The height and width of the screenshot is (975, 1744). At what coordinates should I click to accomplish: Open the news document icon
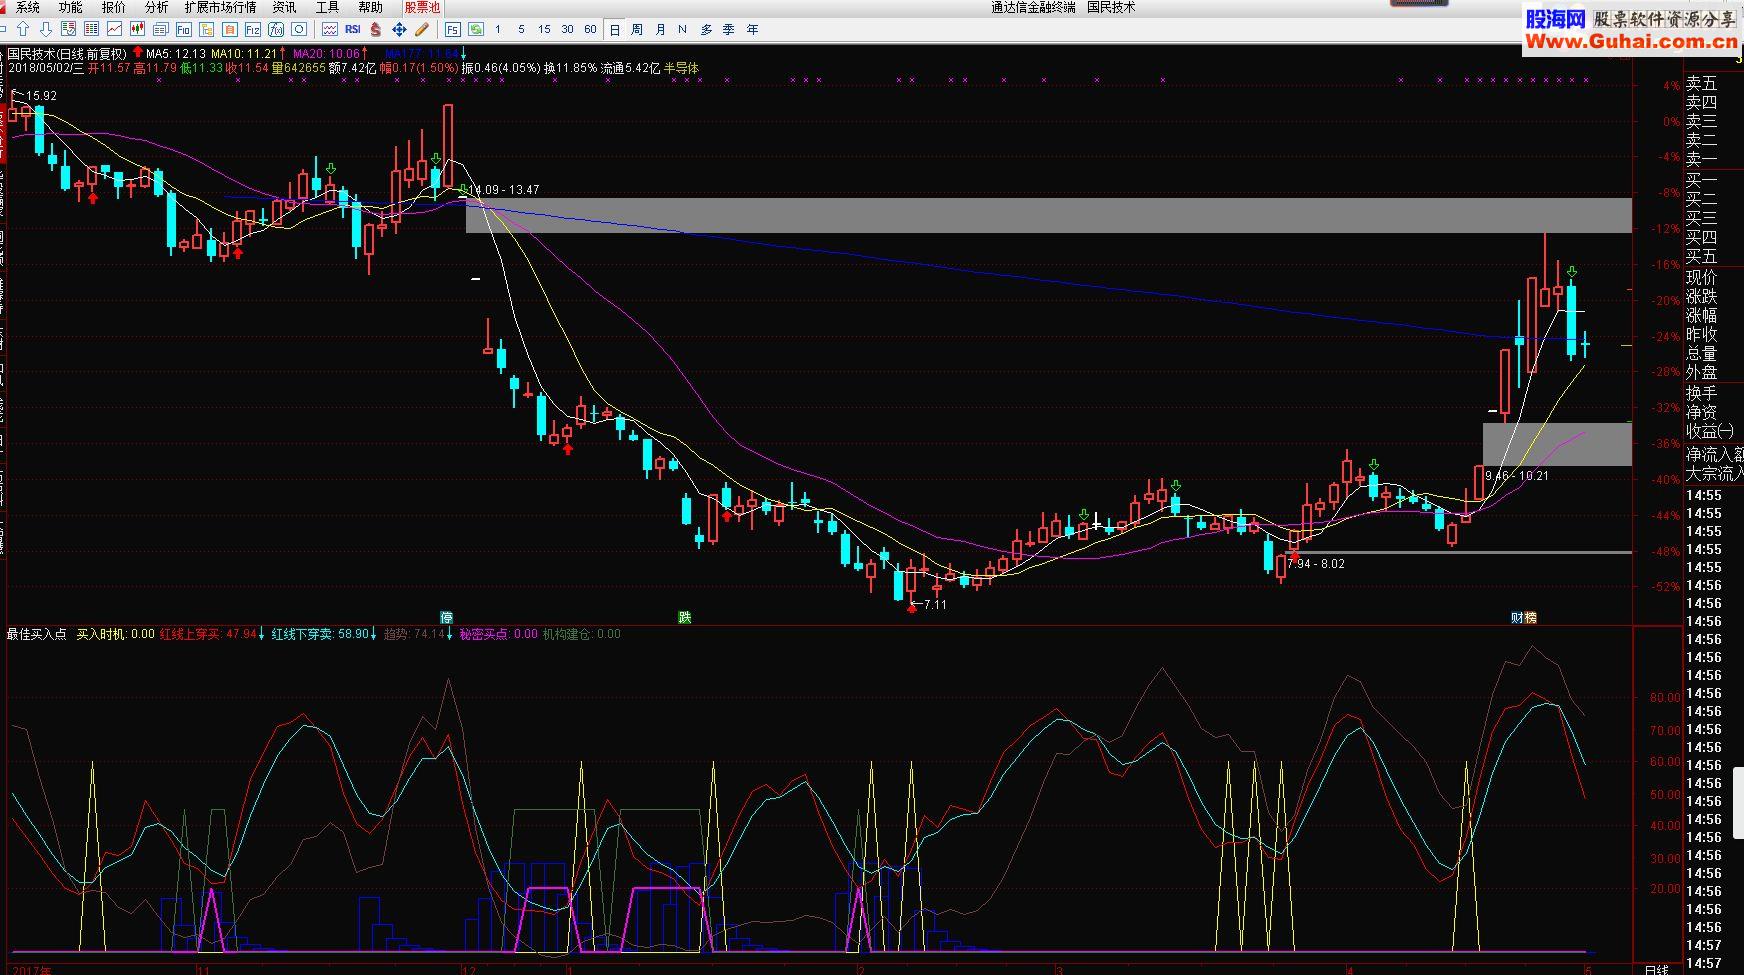[x=160, y=29]
